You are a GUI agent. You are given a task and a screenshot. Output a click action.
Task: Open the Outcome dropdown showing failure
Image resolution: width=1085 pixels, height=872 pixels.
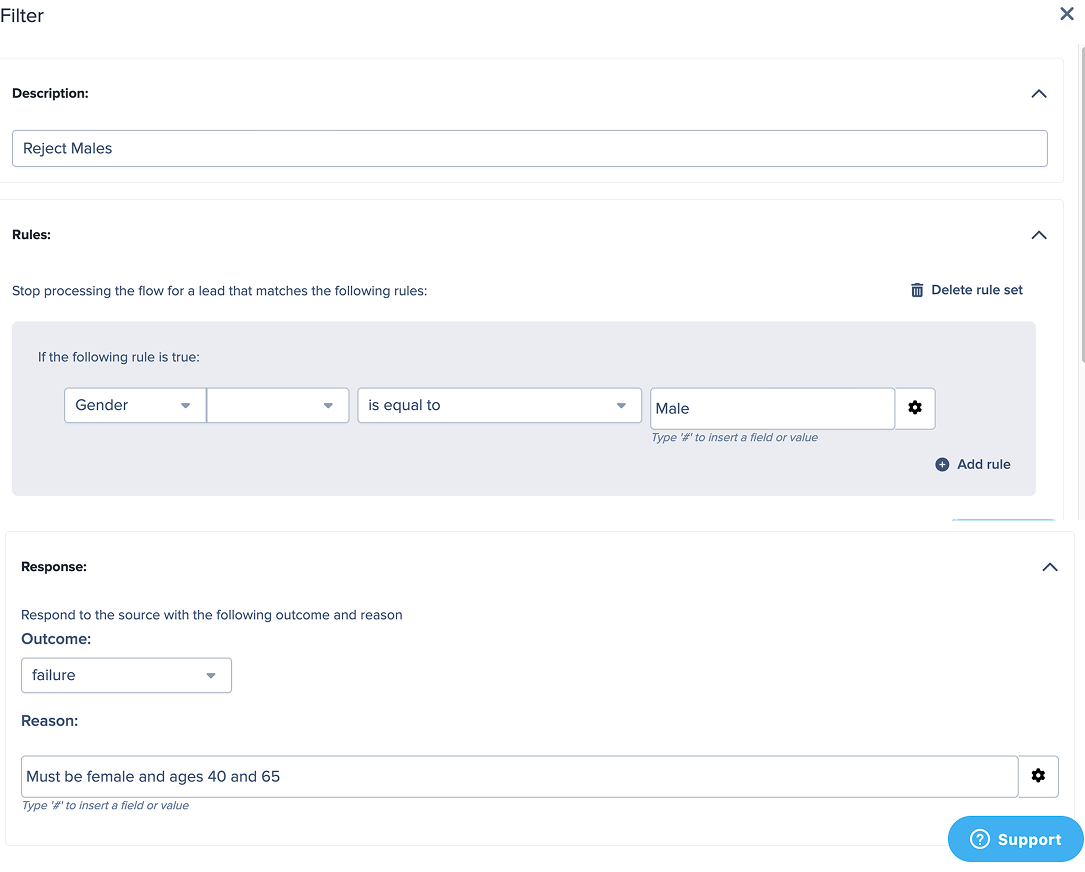[126, 675]
